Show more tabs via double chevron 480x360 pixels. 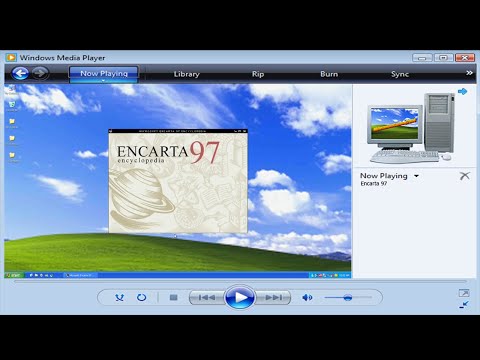point(469,73)
